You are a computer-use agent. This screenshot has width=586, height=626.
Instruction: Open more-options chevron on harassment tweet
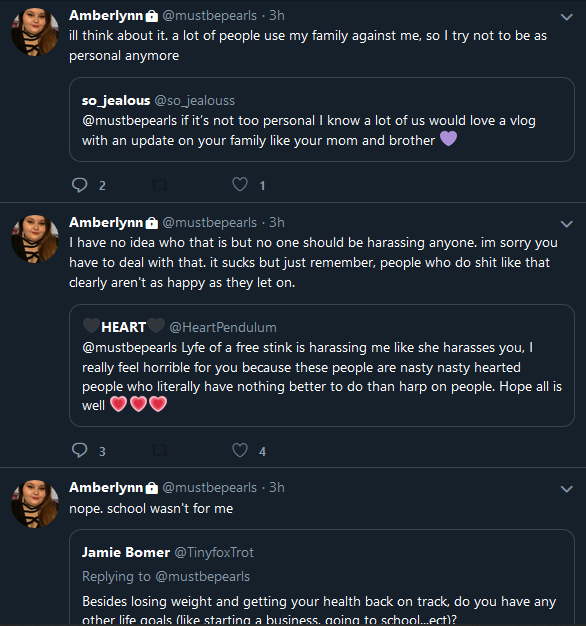[x=566, y=224]
